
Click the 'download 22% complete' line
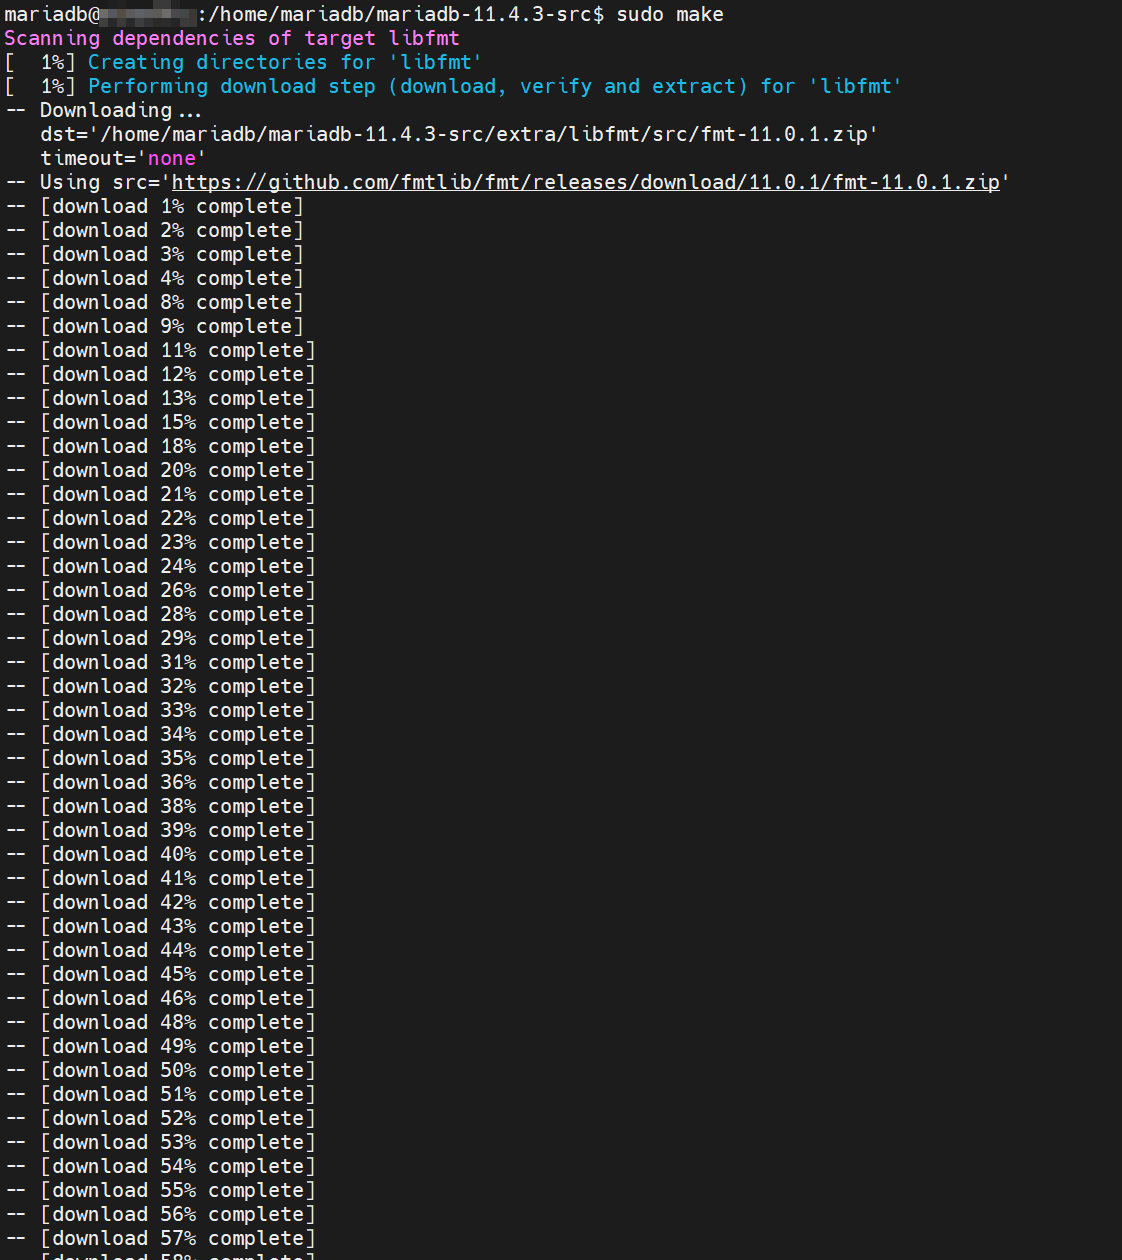tap(161, 519)
